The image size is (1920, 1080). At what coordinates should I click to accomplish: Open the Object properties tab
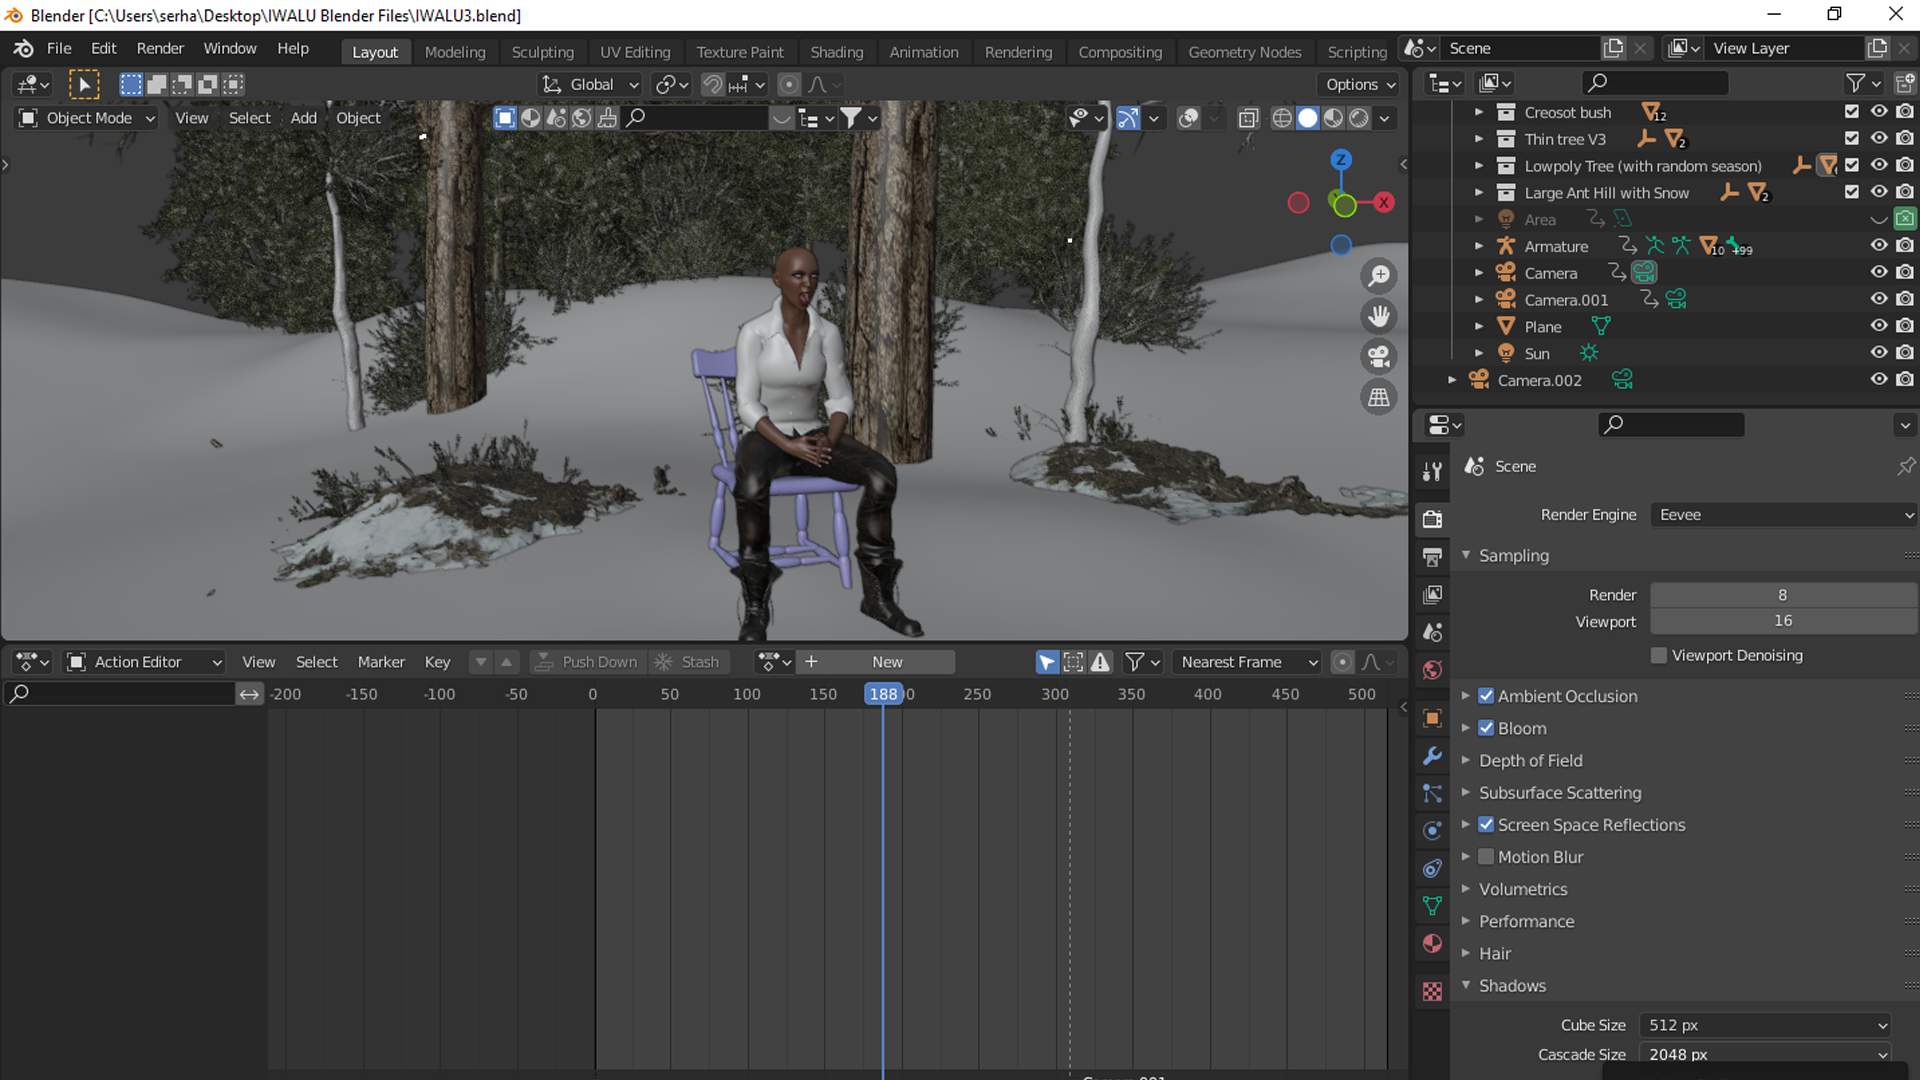tap(1432, 718)
